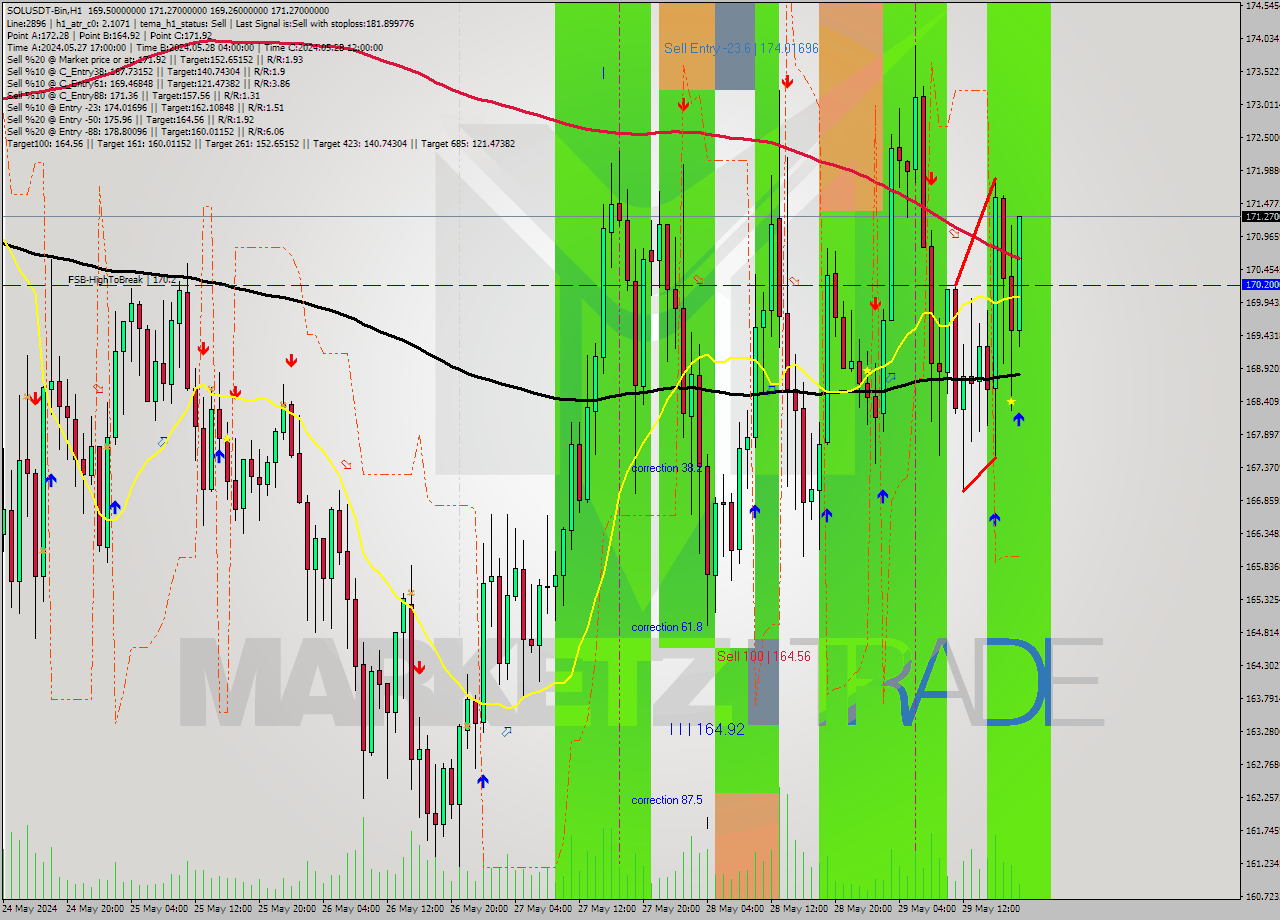1280x920 pixels.
Task: Click the 'Sell %10 @ C_Entry61' line
Action: click(148, 83)
